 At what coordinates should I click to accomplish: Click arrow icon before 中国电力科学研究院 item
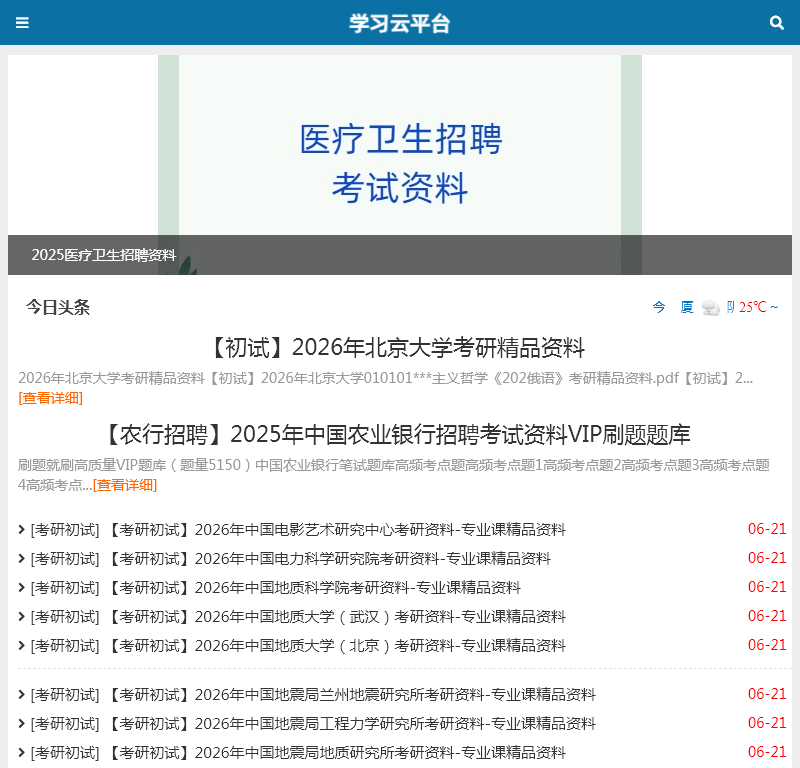coord(22,558)
